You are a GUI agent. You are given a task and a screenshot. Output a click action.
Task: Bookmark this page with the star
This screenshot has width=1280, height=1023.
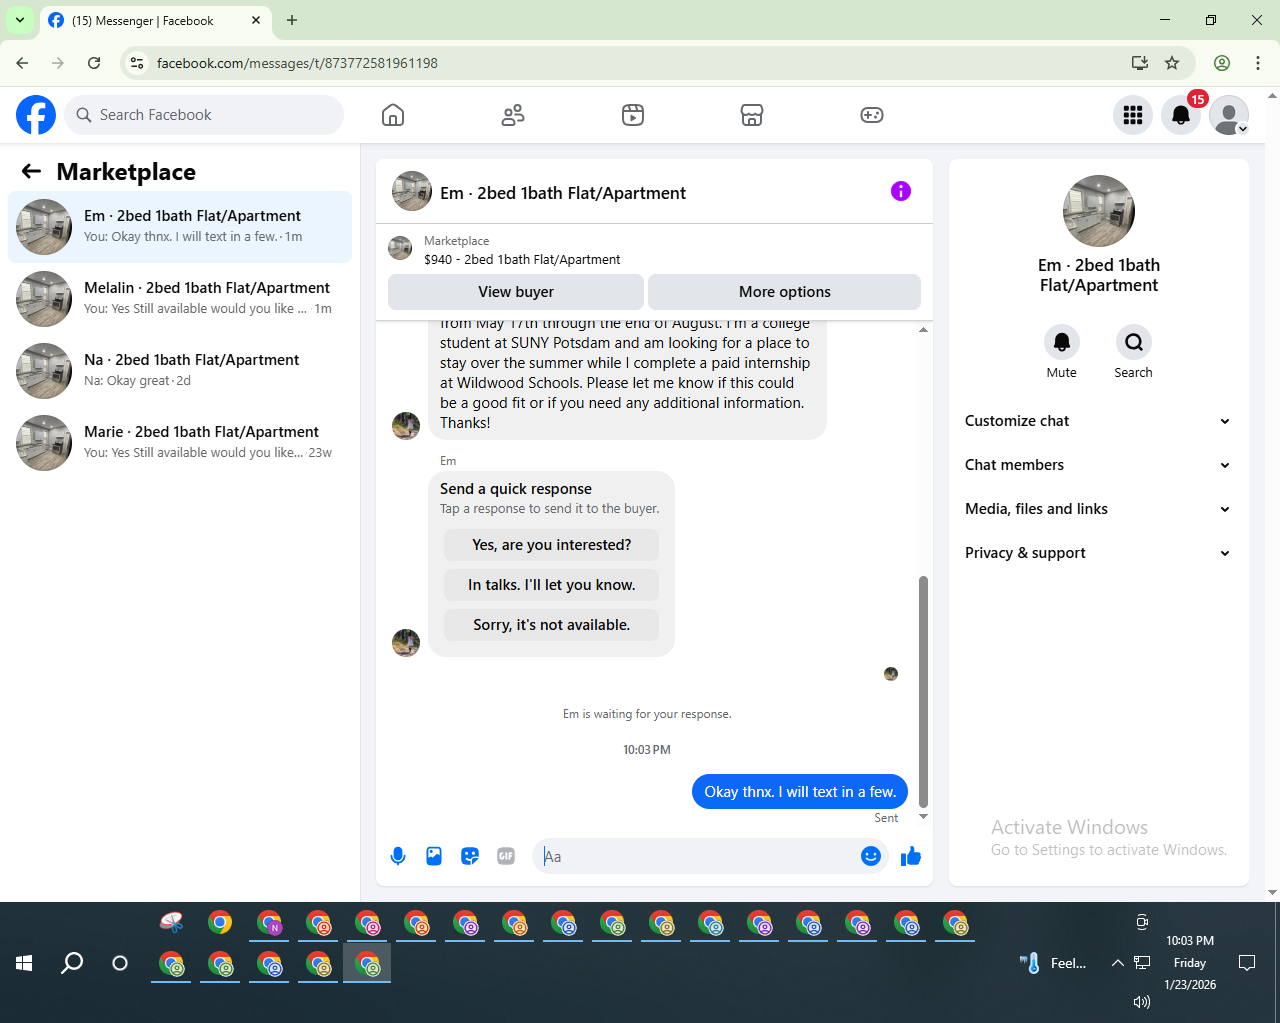(x=1172, y=63)
